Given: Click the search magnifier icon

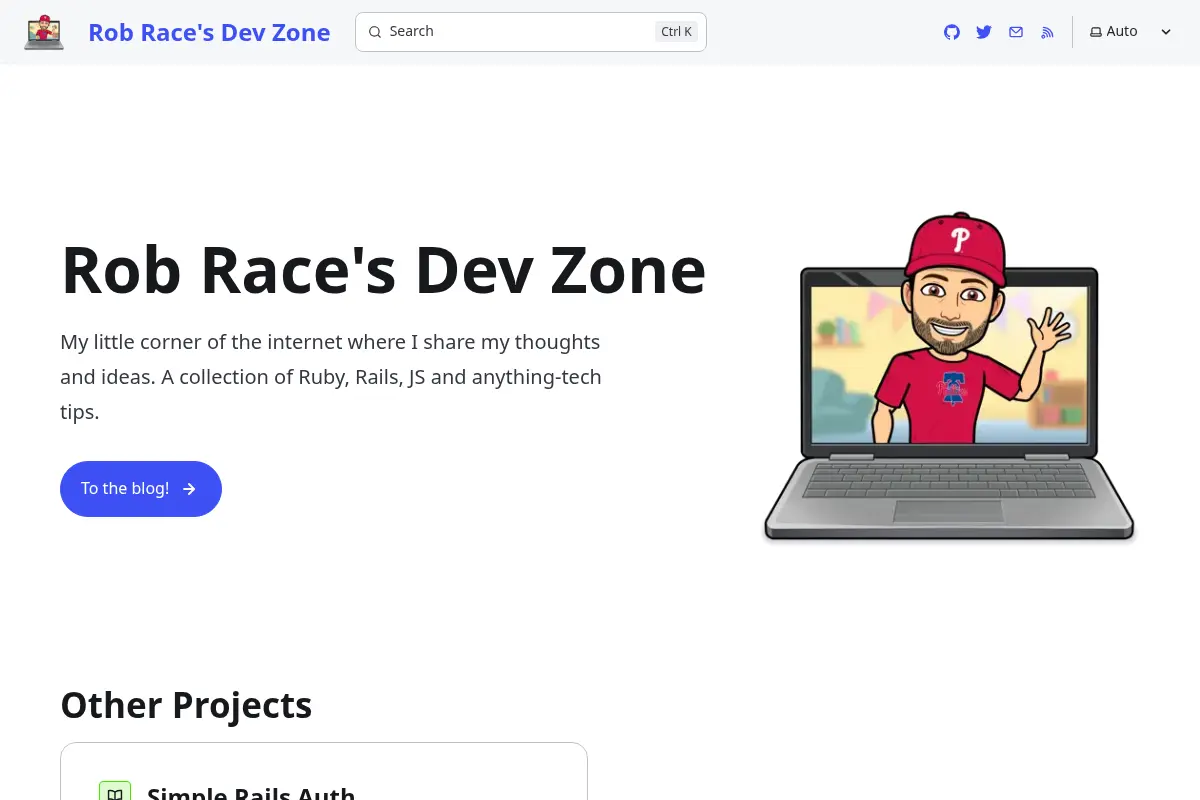Looking at the screenshot, I should click(375, 32).
